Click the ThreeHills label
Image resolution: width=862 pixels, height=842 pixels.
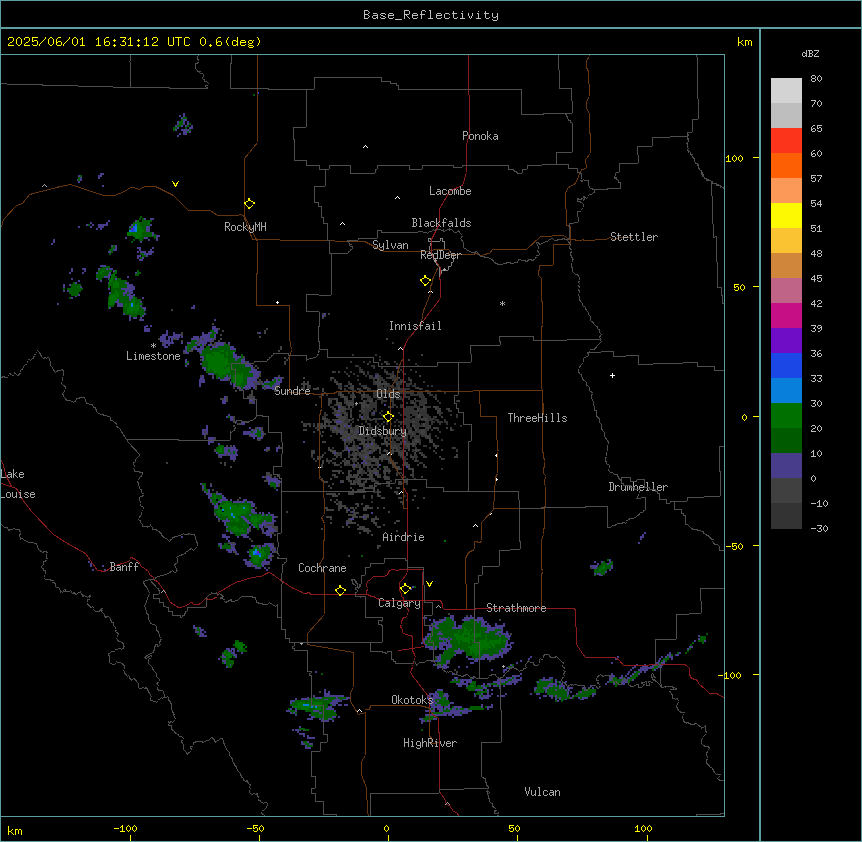537,418
